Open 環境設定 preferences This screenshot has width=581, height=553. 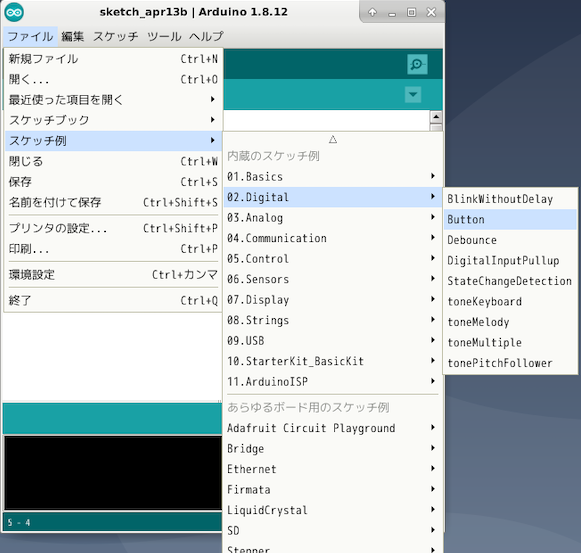click(x=113, y=275)
